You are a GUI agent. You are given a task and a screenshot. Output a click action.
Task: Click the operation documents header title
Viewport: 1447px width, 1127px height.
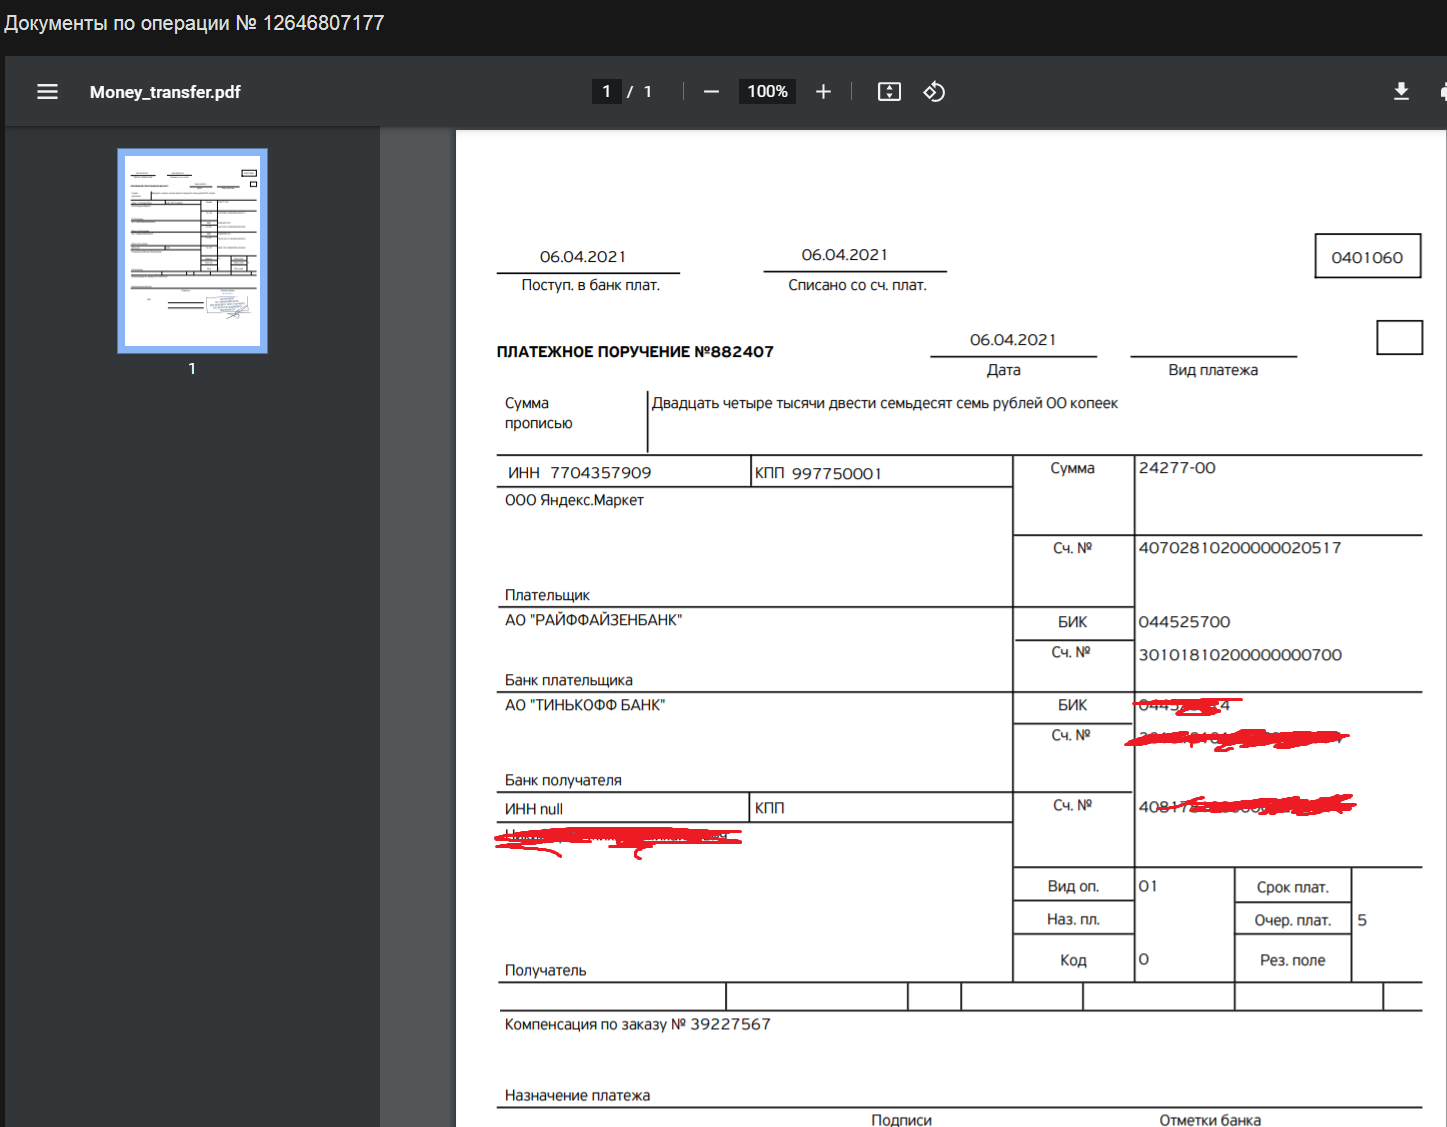194,23
